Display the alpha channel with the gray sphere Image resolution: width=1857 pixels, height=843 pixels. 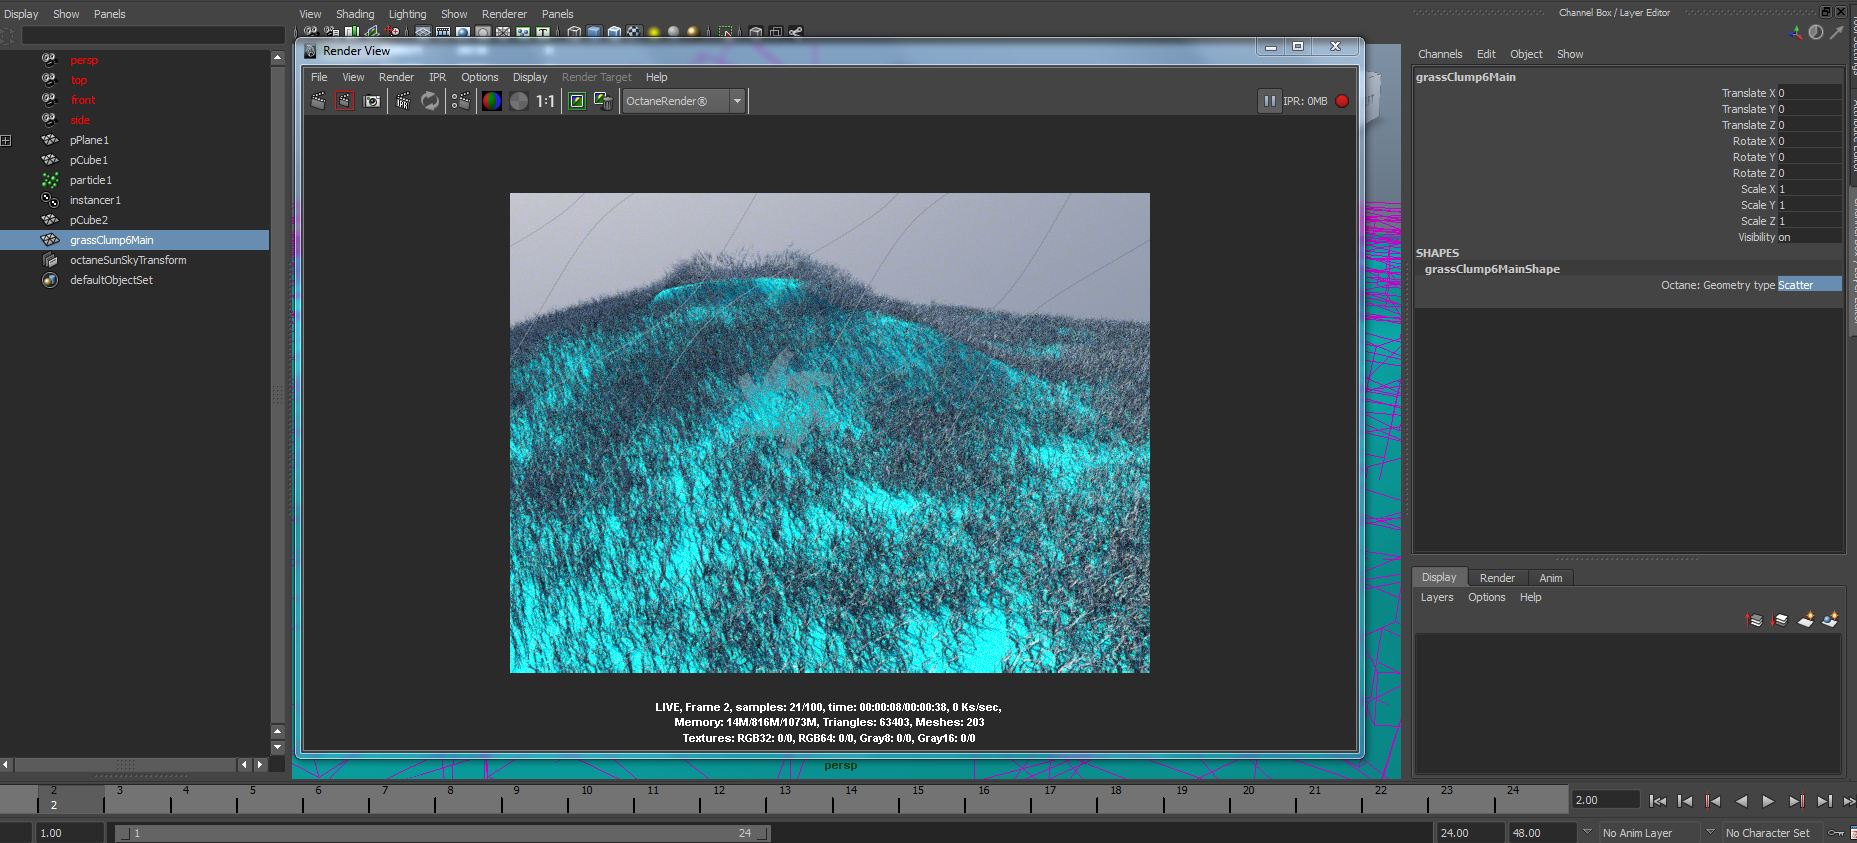pyautogui.click(x=518, y=101)
